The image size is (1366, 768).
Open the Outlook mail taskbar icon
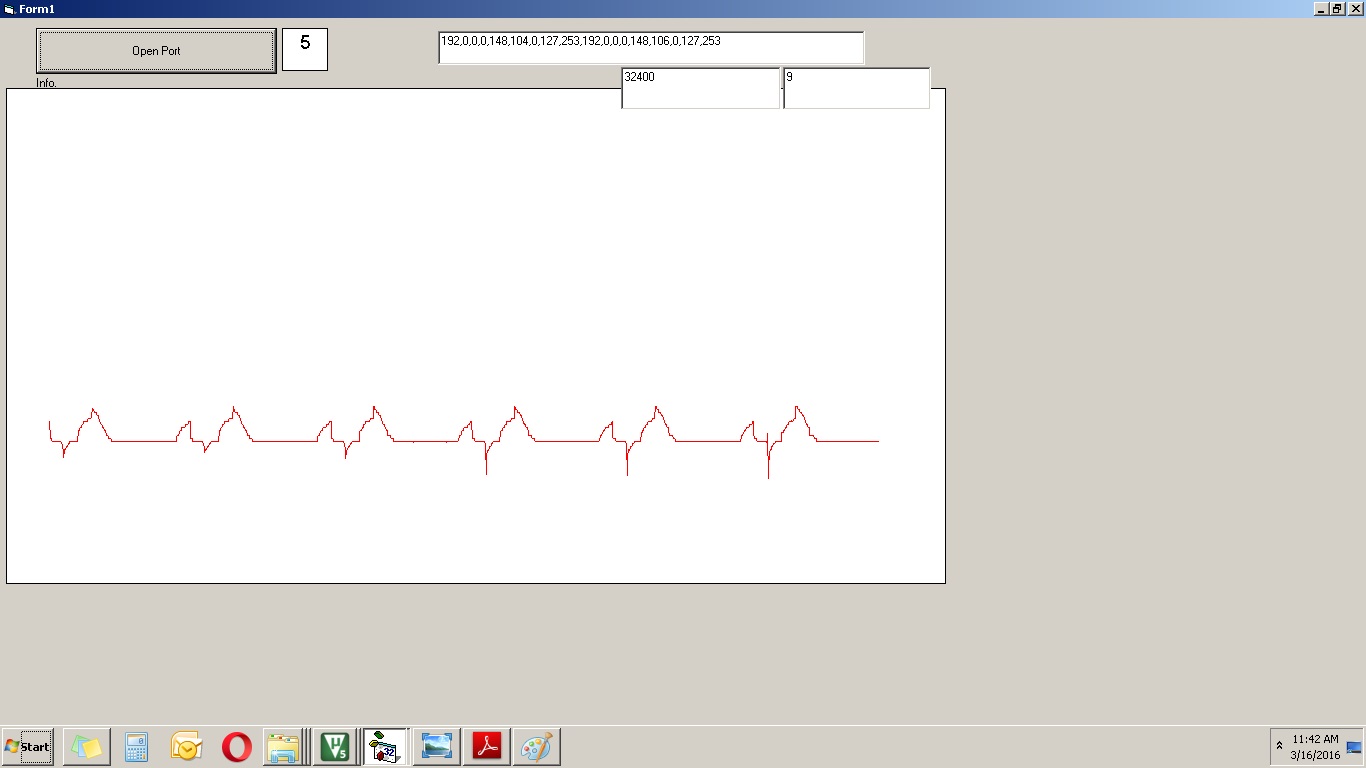coord(186,747)
